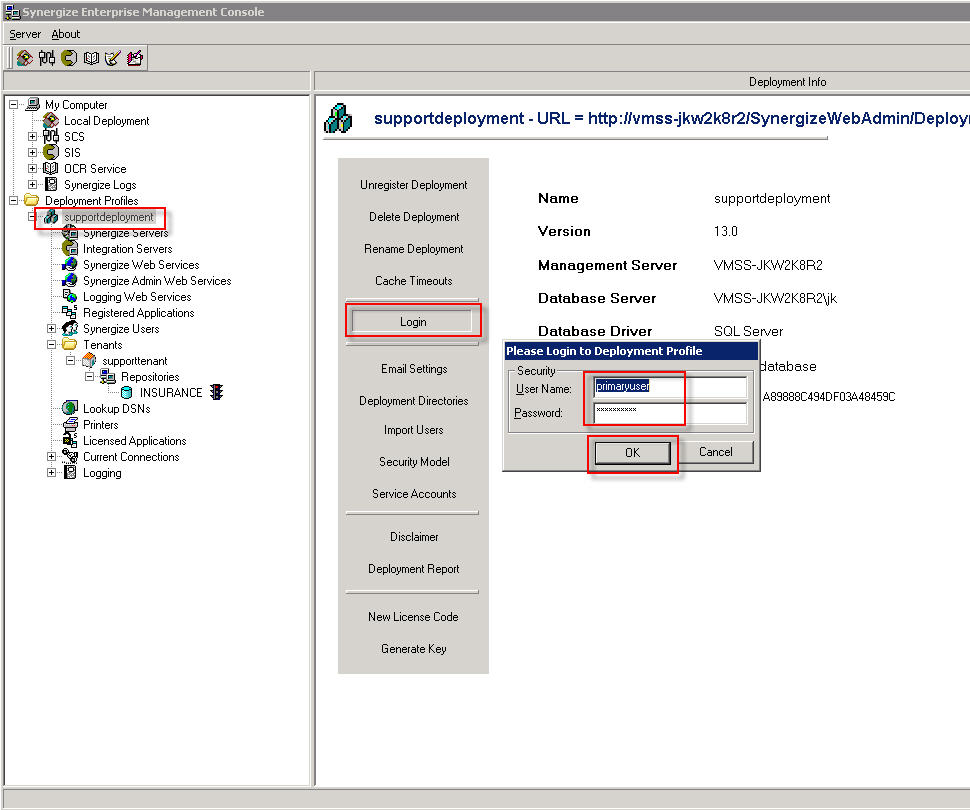Image resolution: width=970 pixels, height=810 pixels.
Task: Open the Deployment Report
Action: (x=413, y=569)
